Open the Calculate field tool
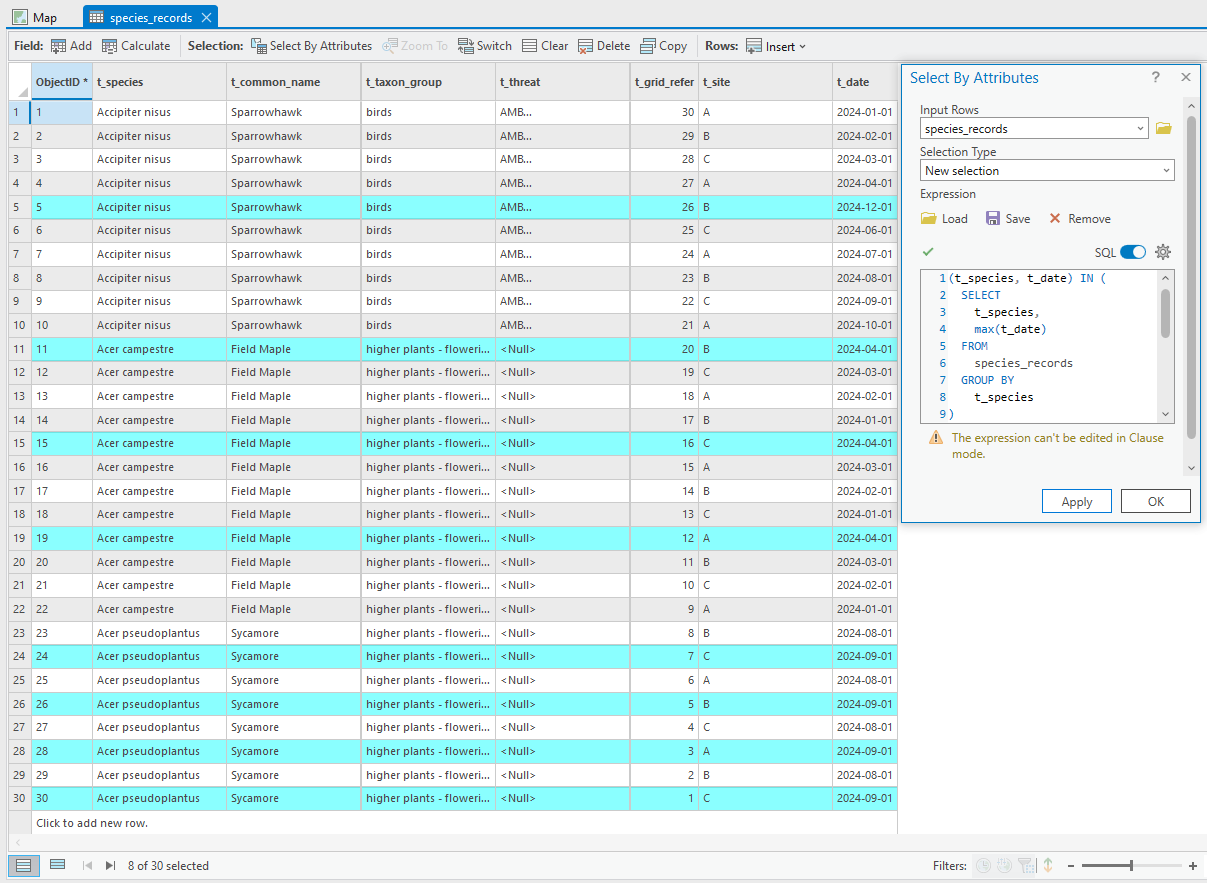 (136, 46)
